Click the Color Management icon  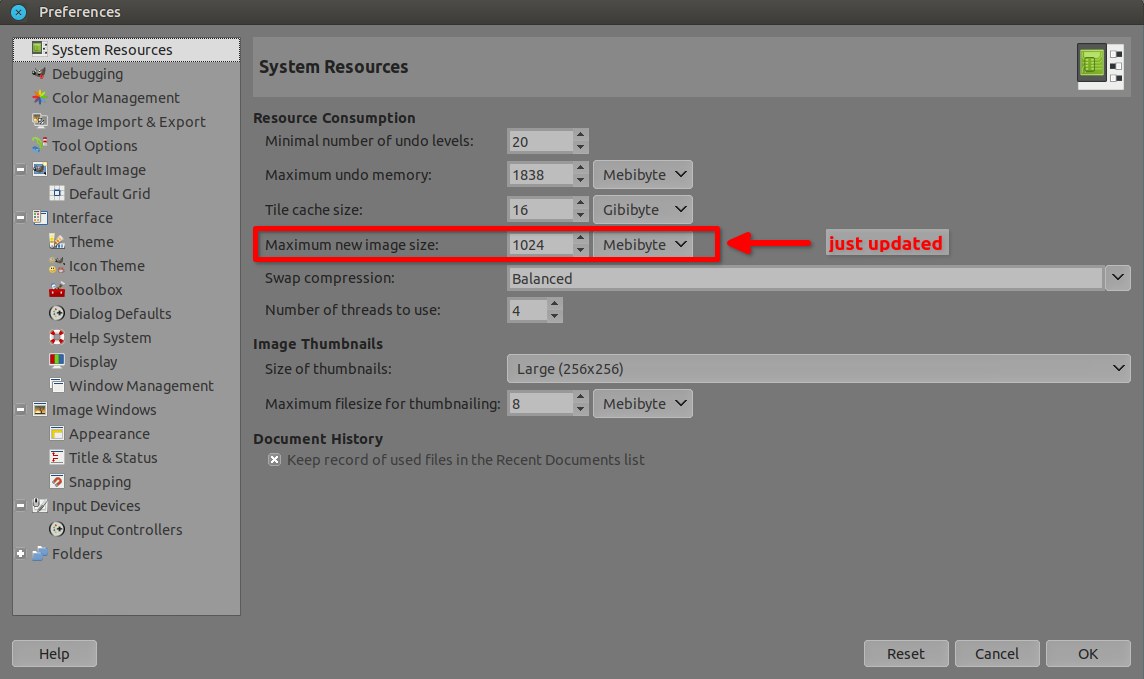[39, 97]
